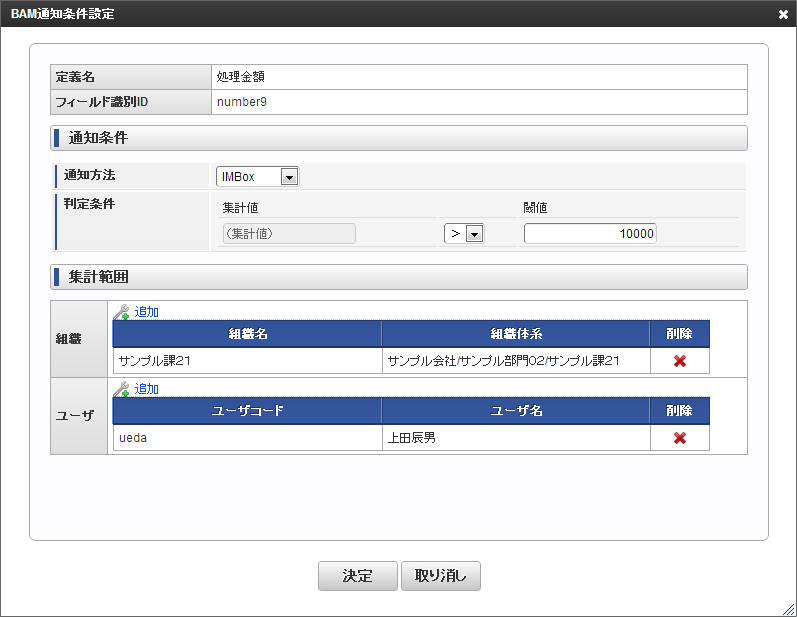
Task: Delete the ueda user row
Action: tap(680, 438)
